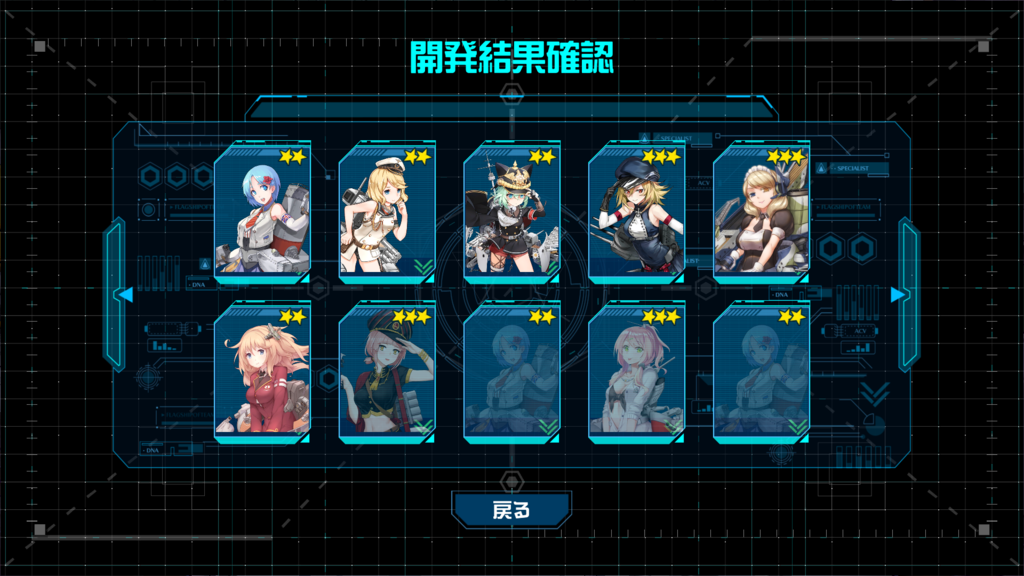The height and width of the screenshot is (576, 1024).
Task: Tap the 戻る back button
Action: coord(511,510)
